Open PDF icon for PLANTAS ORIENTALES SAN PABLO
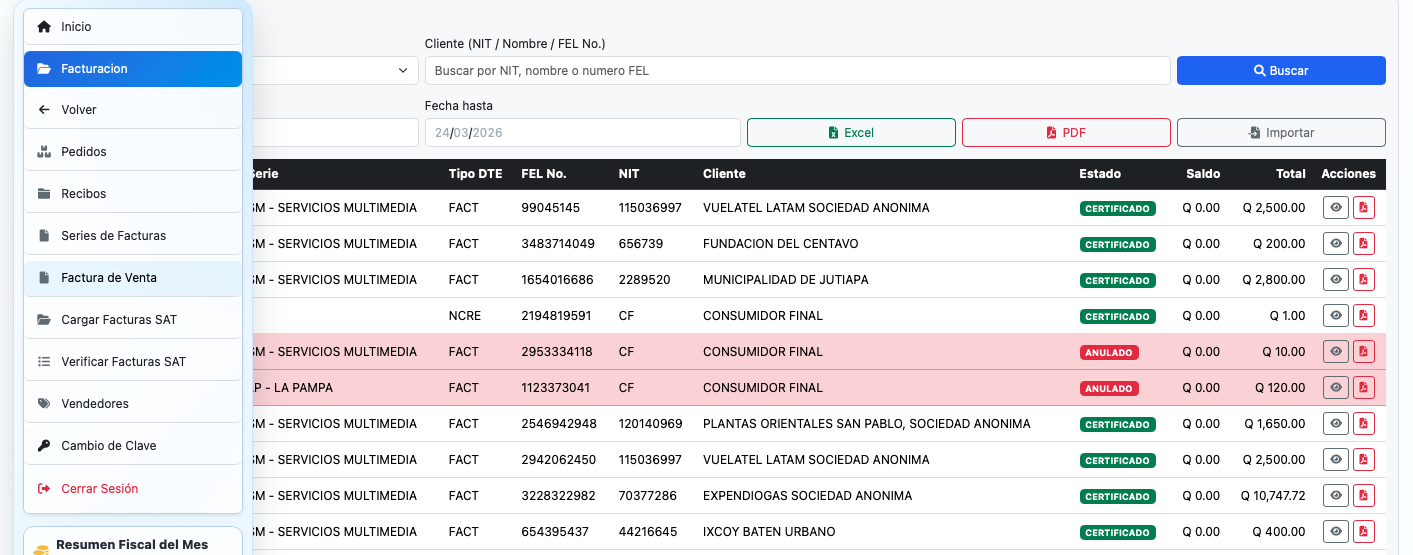Screen dimensions: 1413x555 (x=1364, y=424)
